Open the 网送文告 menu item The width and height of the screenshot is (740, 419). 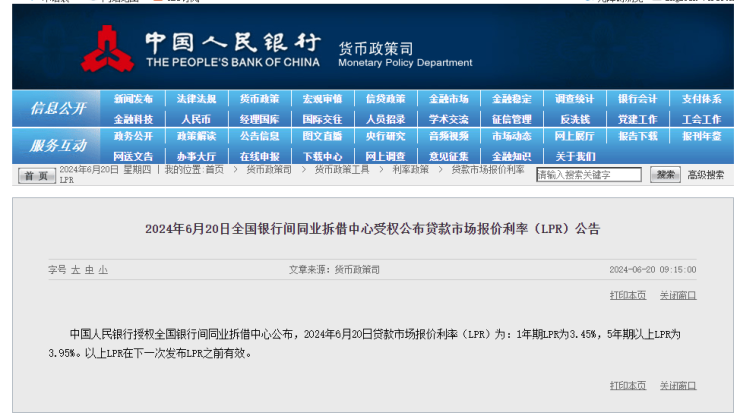133,156
